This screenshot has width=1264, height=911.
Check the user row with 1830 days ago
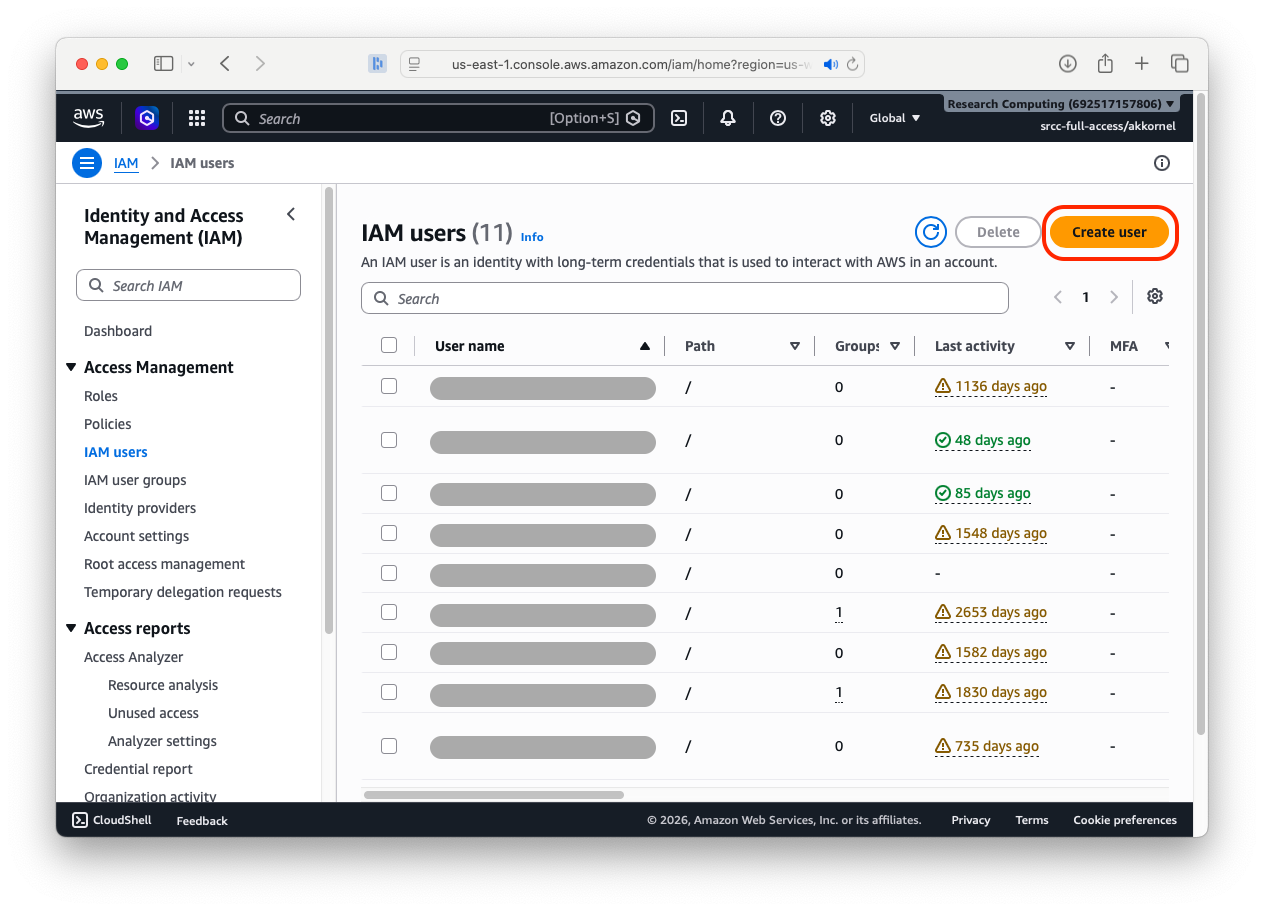coord(389,692)
